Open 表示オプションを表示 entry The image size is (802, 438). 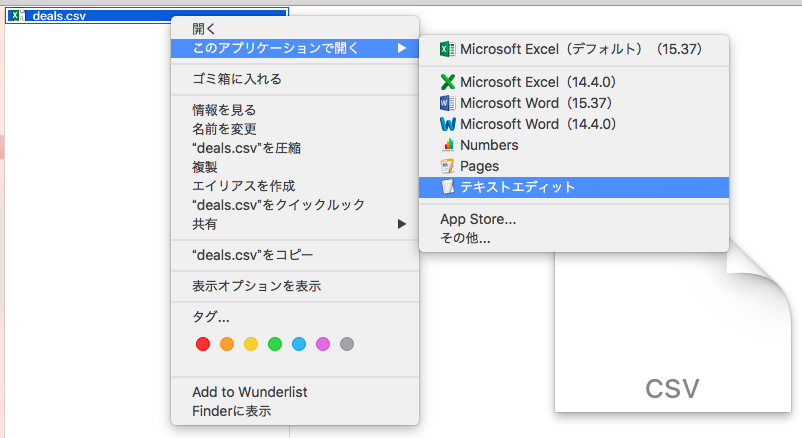(x=295, y=286)
